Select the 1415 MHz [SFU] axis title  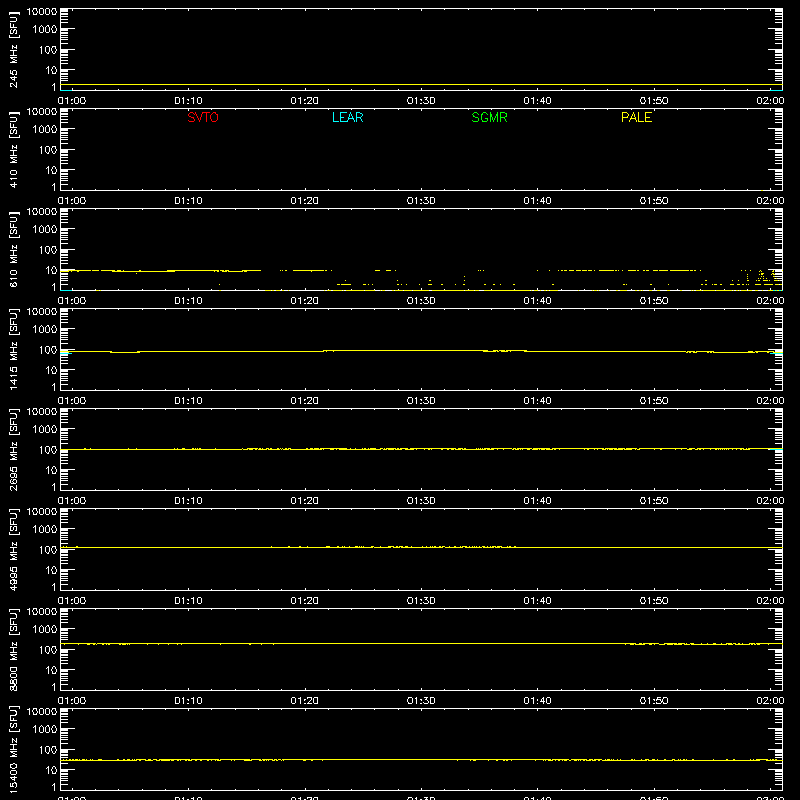(x=13, y=350)
